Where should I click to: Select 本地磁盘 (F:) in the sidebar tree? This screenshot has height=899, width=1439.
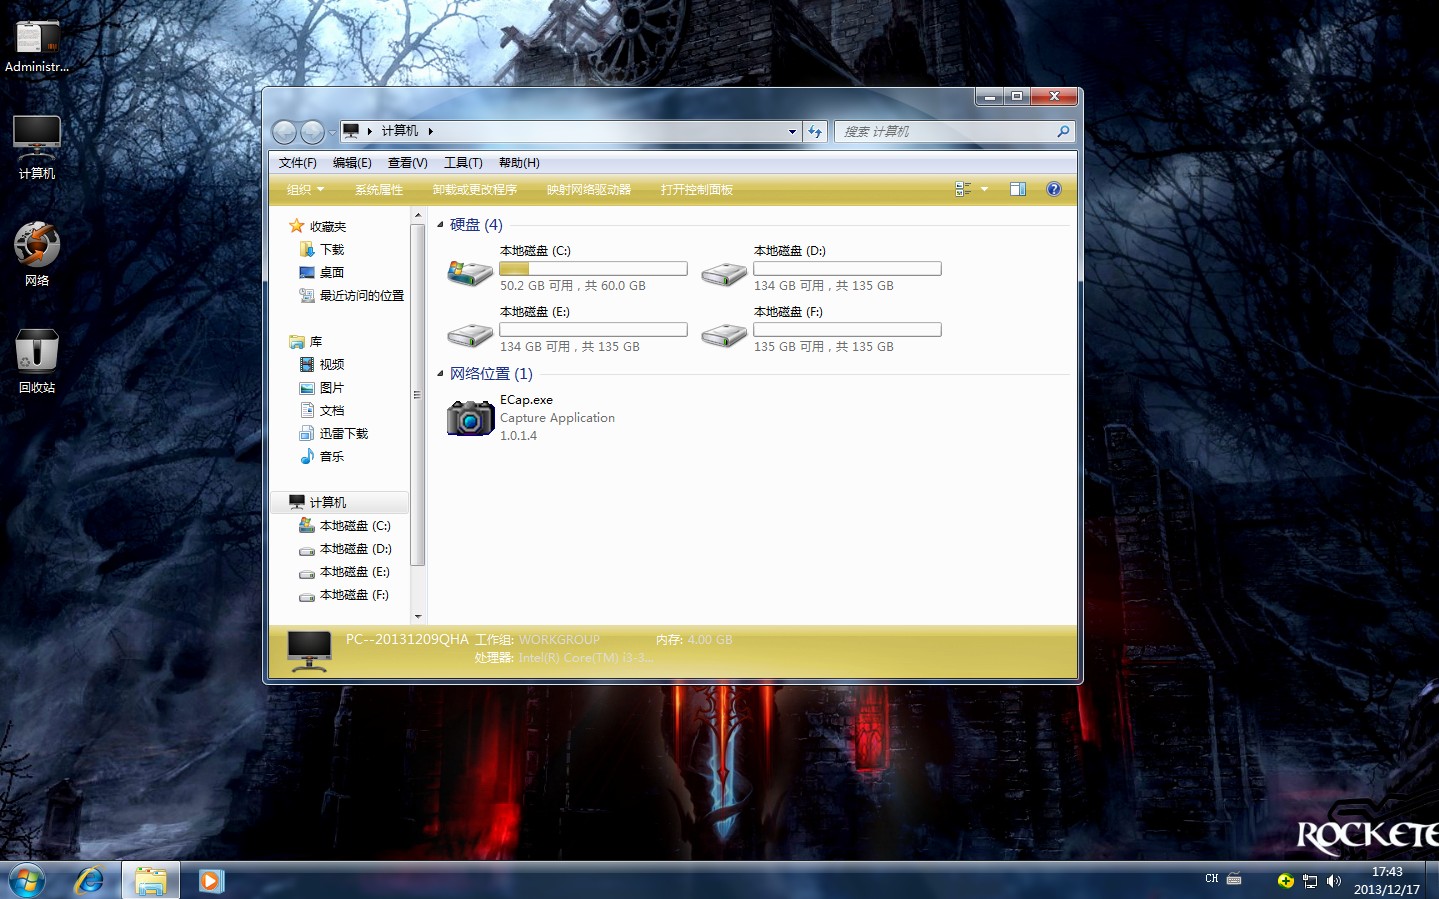pos(344,594)
